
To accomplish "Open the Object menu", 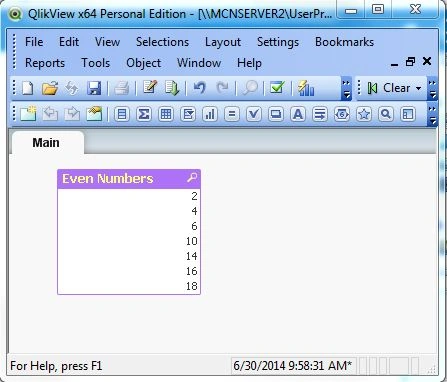I will 143,63.
